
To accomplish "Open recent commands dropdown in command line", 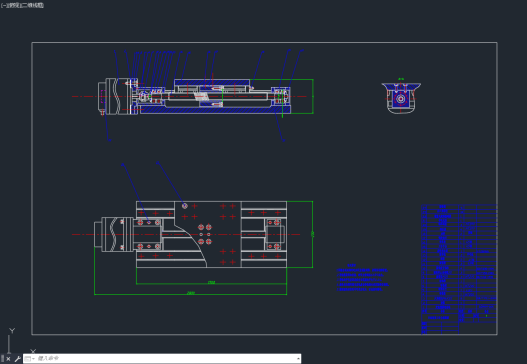I will [29, 359].
